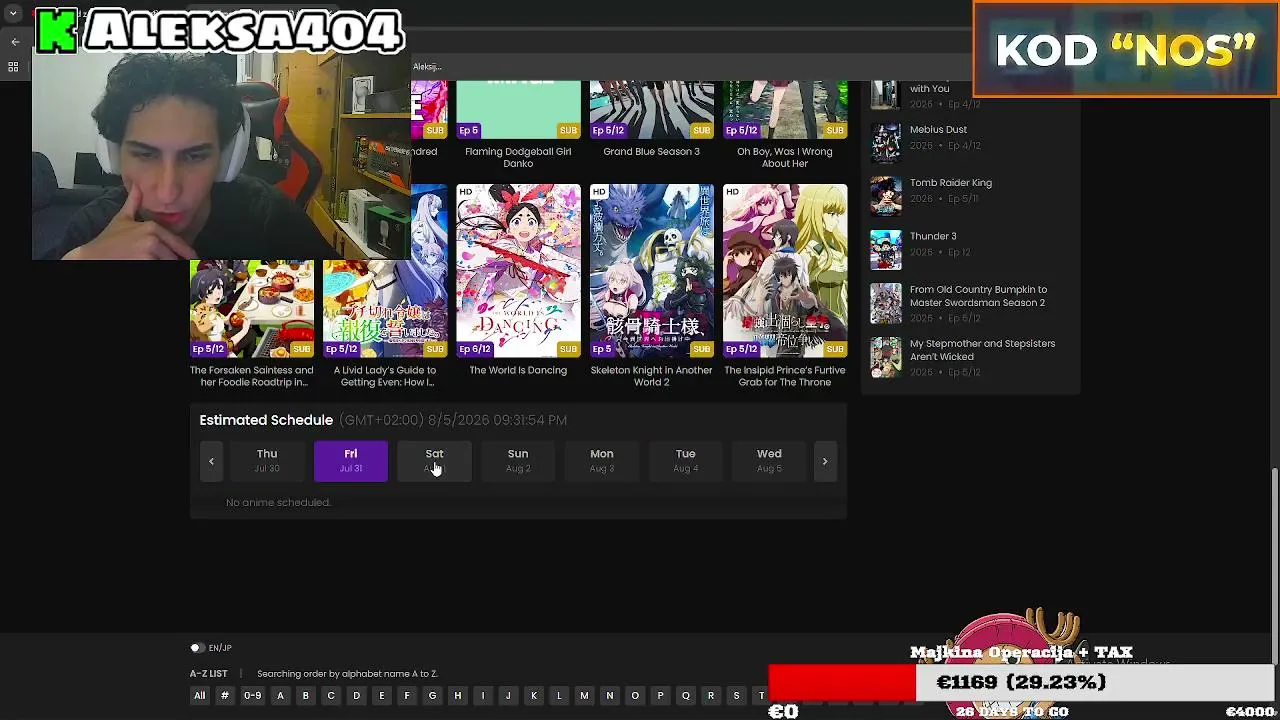Image resolution: width=1280 pixels, height=720 pixels.
Task: Show next days in the Estimated Schedule
Action: pos(825,461)
